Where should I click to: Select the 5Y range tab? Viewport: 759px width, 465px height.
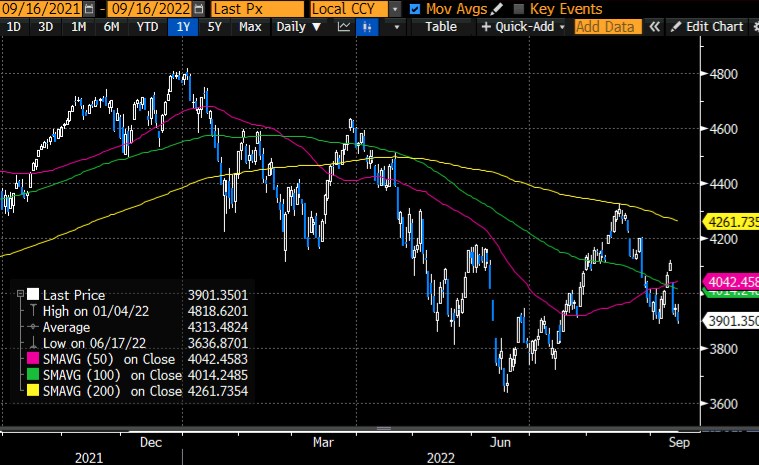point(214,27)
